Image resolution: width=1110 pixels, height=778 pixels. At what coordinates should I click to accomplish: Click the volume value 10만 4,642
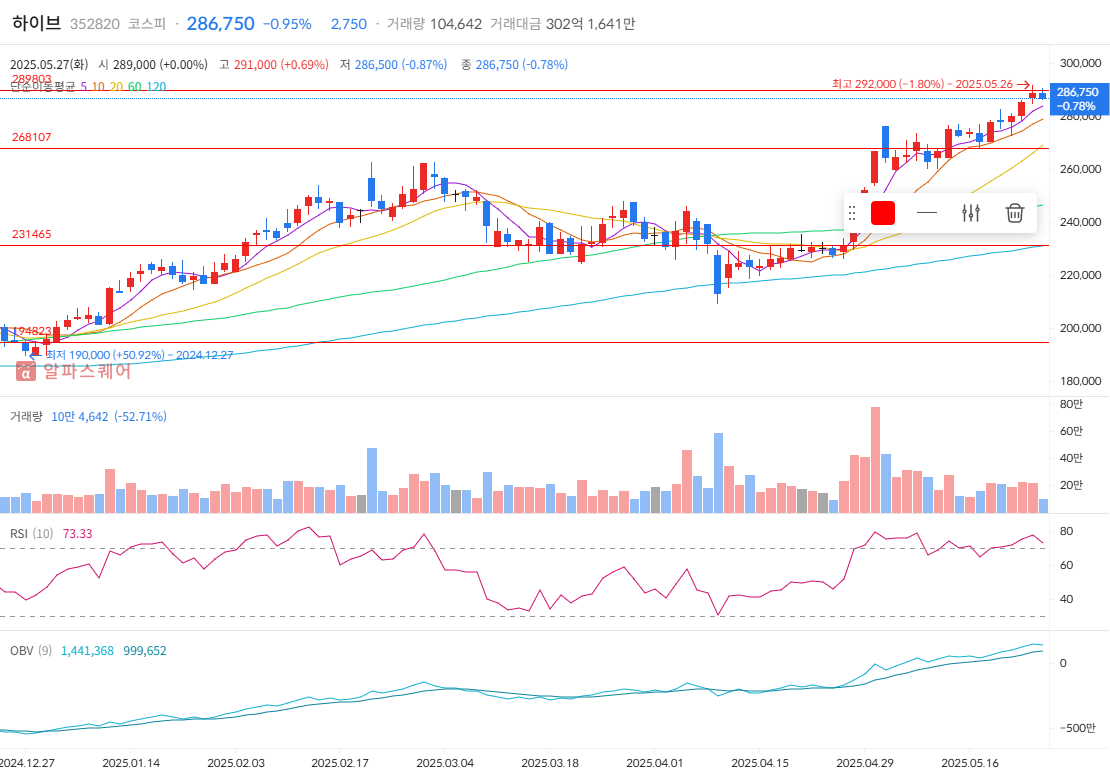pos(79,416)
